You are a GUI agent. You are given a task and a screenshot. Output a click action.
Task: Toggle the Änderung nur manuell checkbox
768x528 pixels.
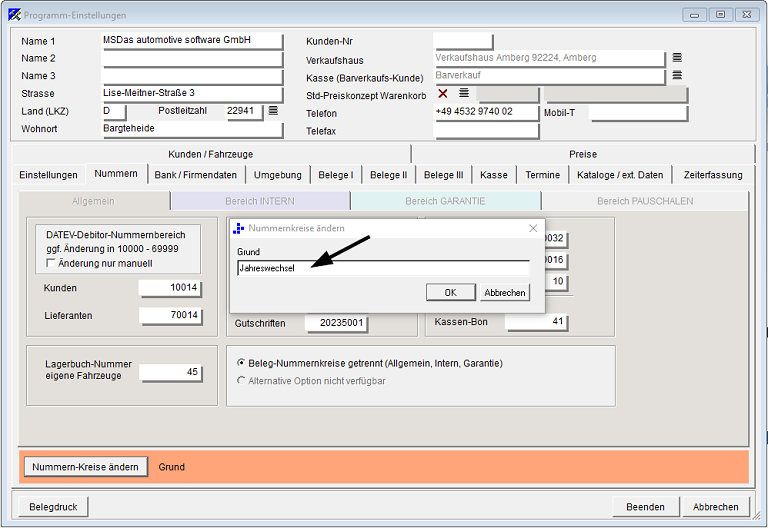point(50,264)
